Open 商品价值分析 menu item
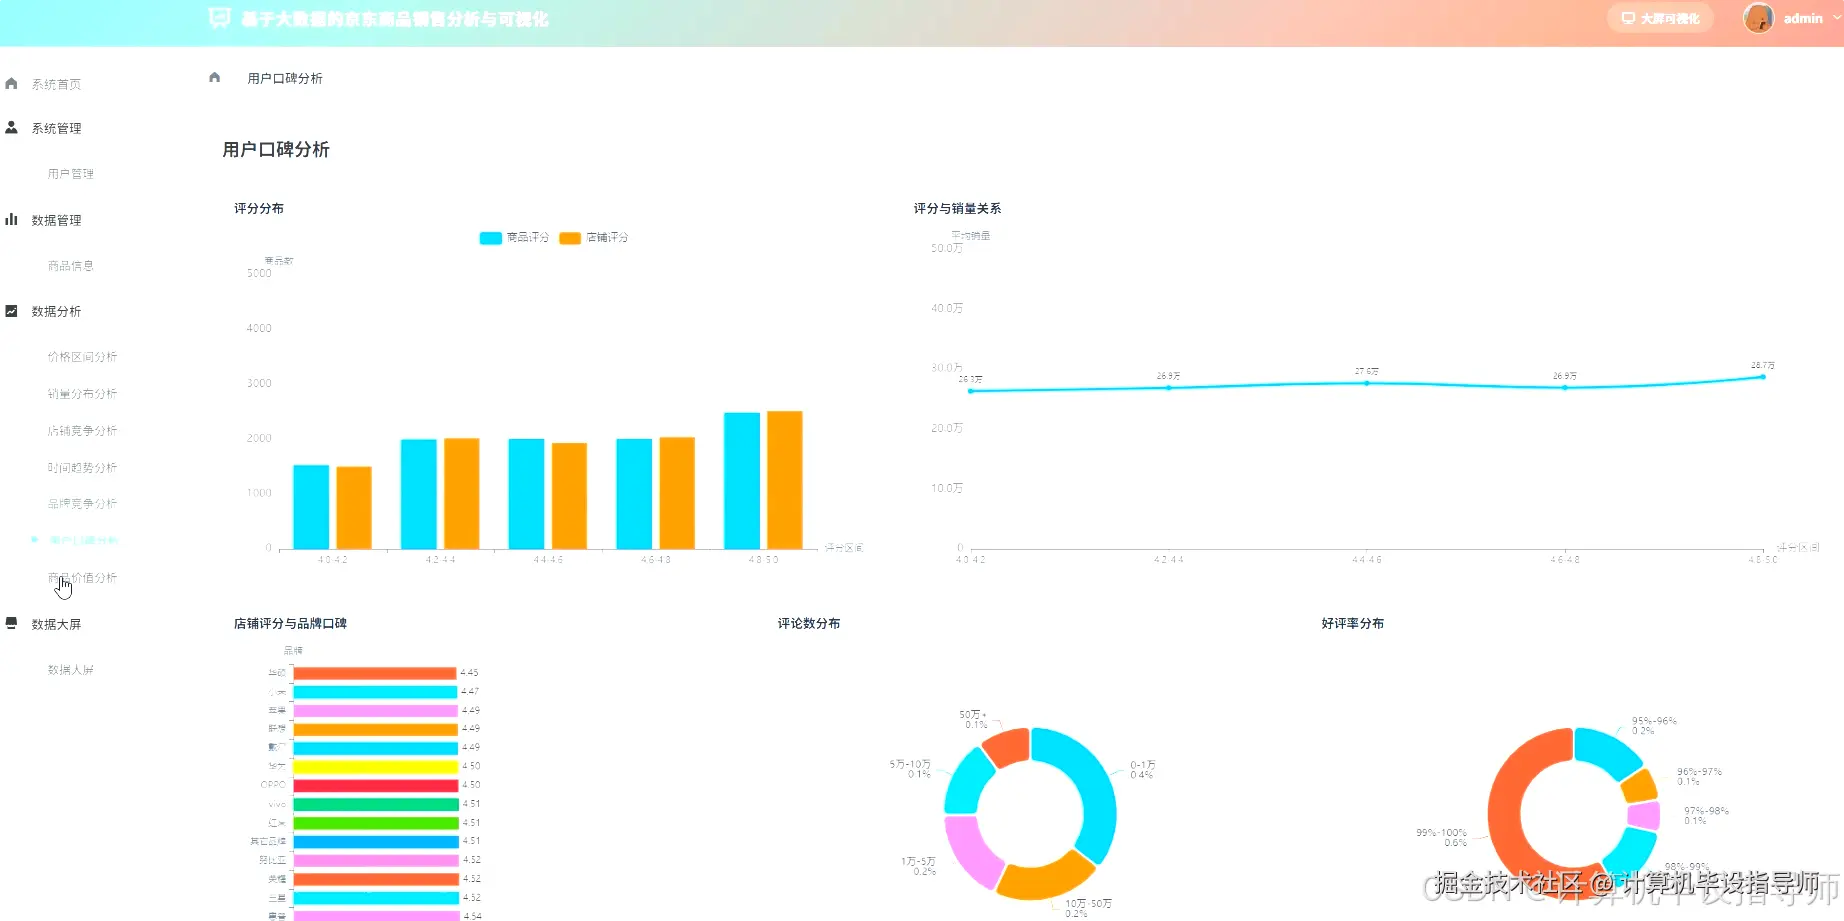The height and width of the screenshot is (921, 1844). tap(82, 578)
